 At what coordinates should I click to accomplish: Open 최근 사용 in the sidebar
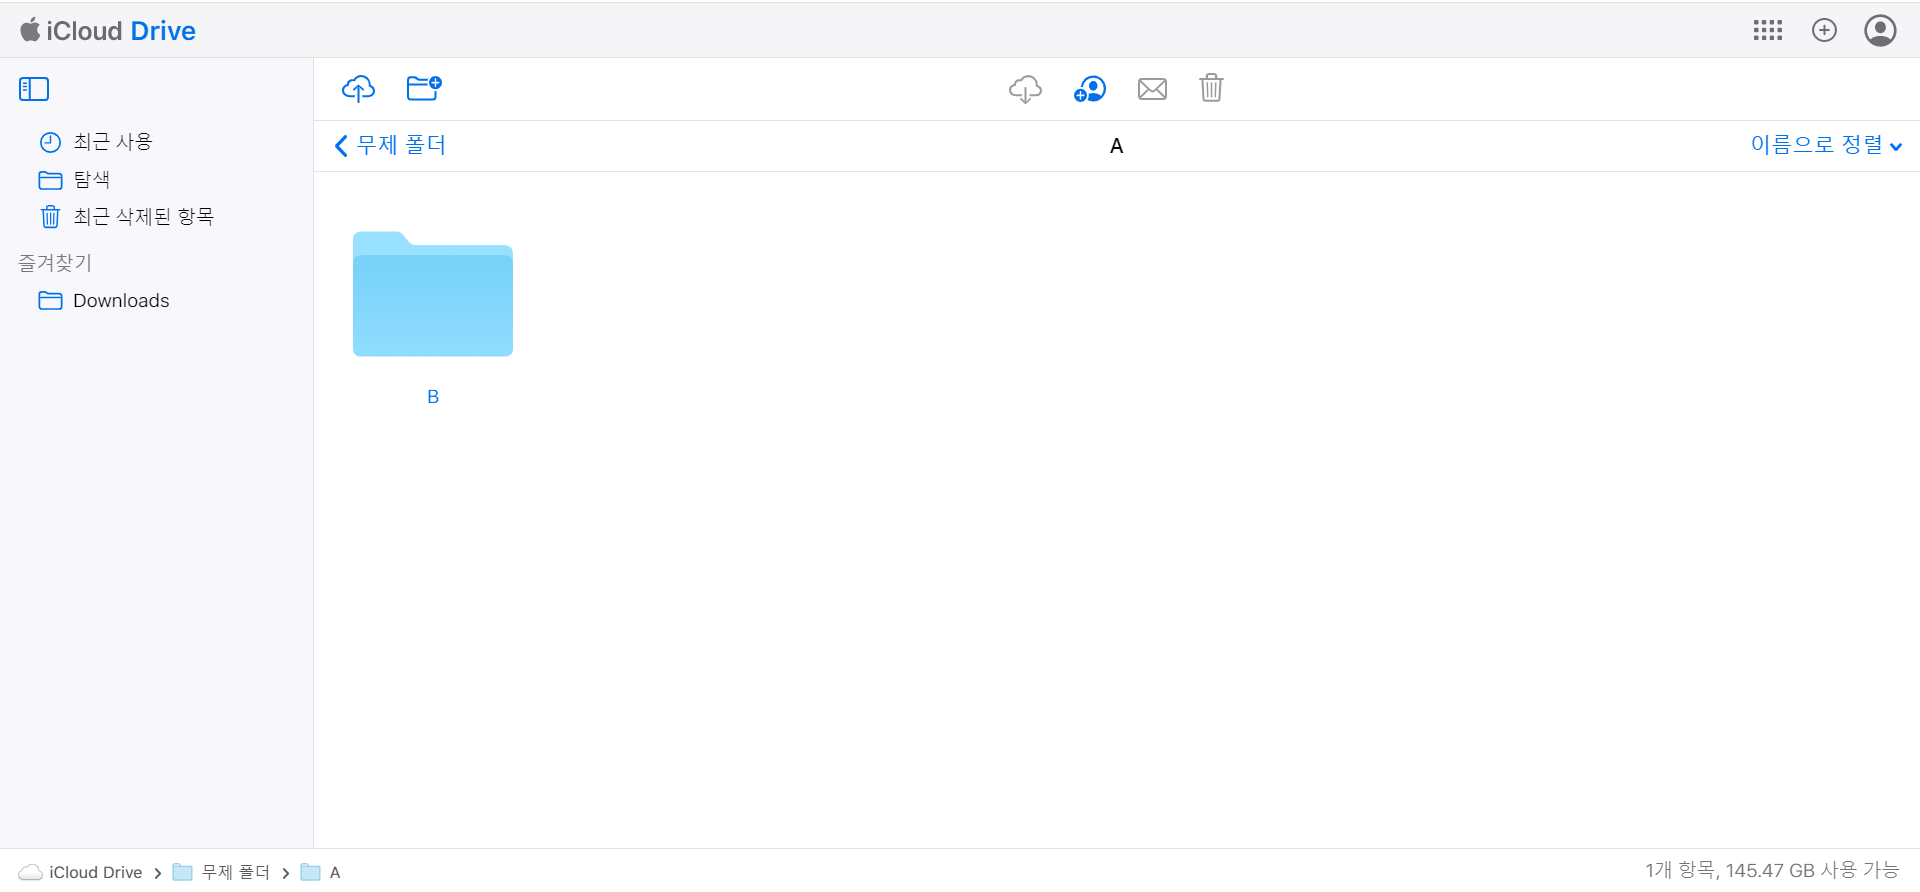pyautogui.click(x=96, y=142)
